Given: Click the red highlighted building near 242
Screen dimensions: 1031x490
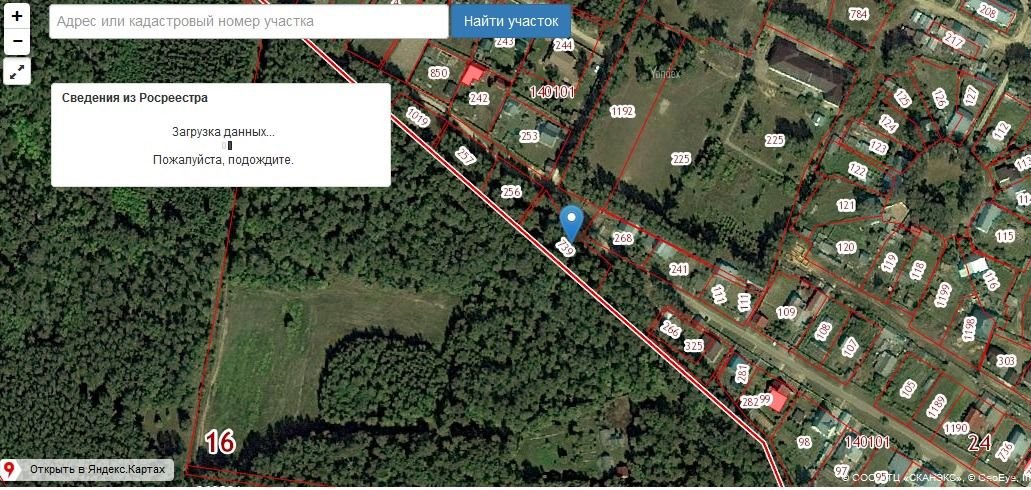Looking at the screenshot, I should pyautogui.click(x=471, y=75).
